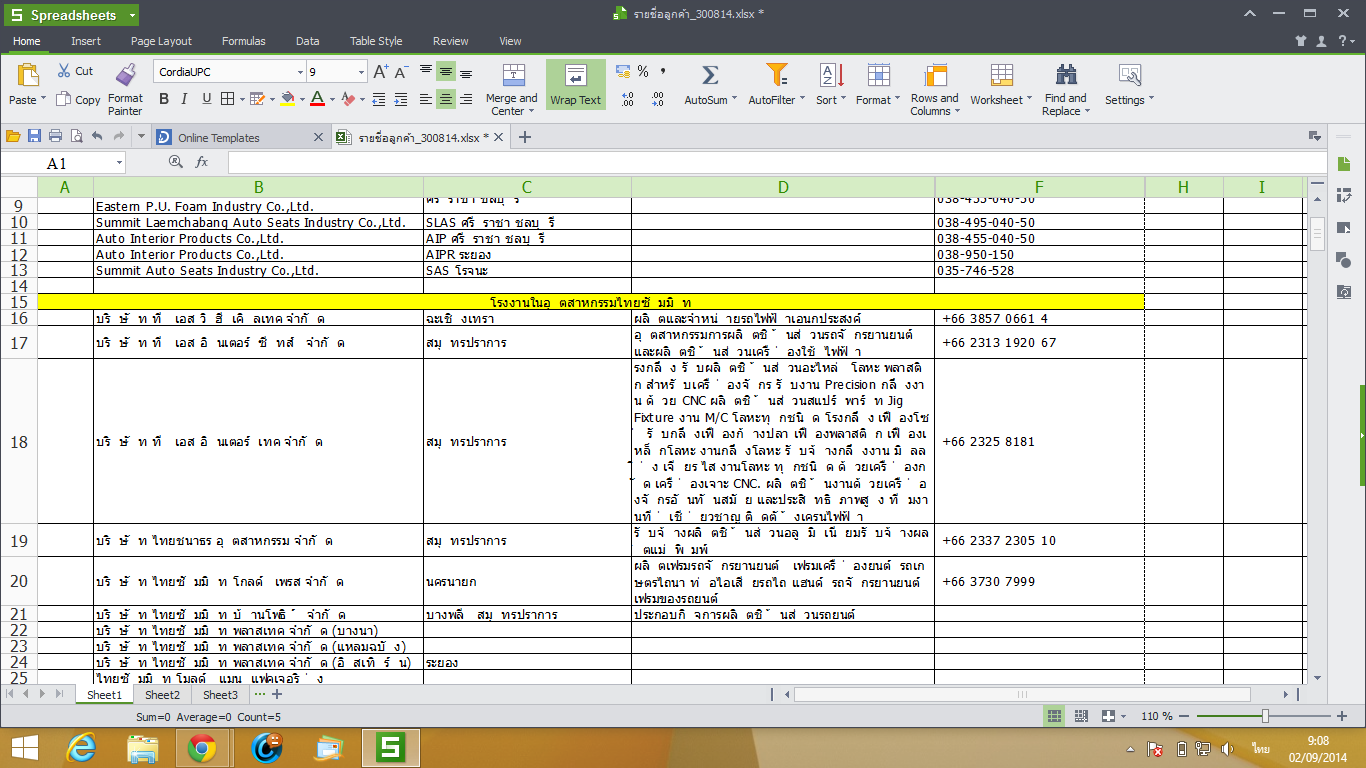The height and width of the screenshot is (768, 1366).
Task: Toggle Italic formatting
Action: tap(186, 98)
